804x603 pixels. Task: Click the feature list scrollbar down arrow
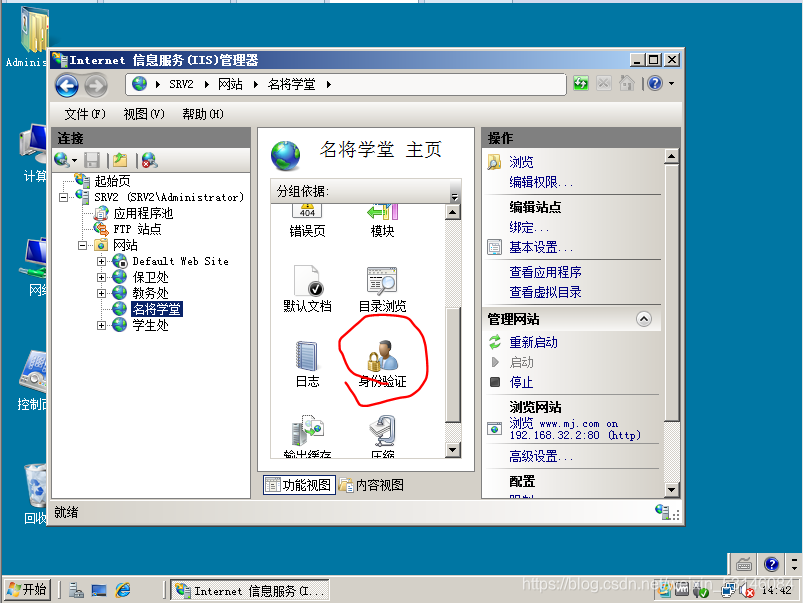[x=453, y=450]
